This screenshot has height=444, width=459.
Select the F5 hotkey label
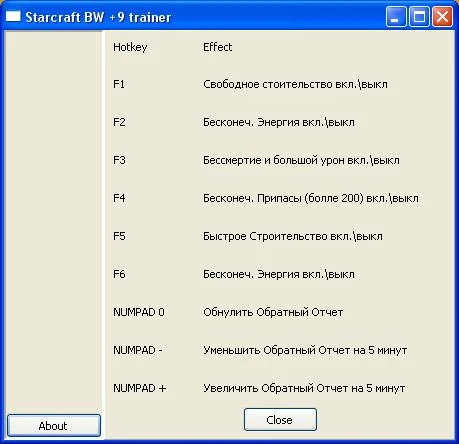[x=119, y=236]
